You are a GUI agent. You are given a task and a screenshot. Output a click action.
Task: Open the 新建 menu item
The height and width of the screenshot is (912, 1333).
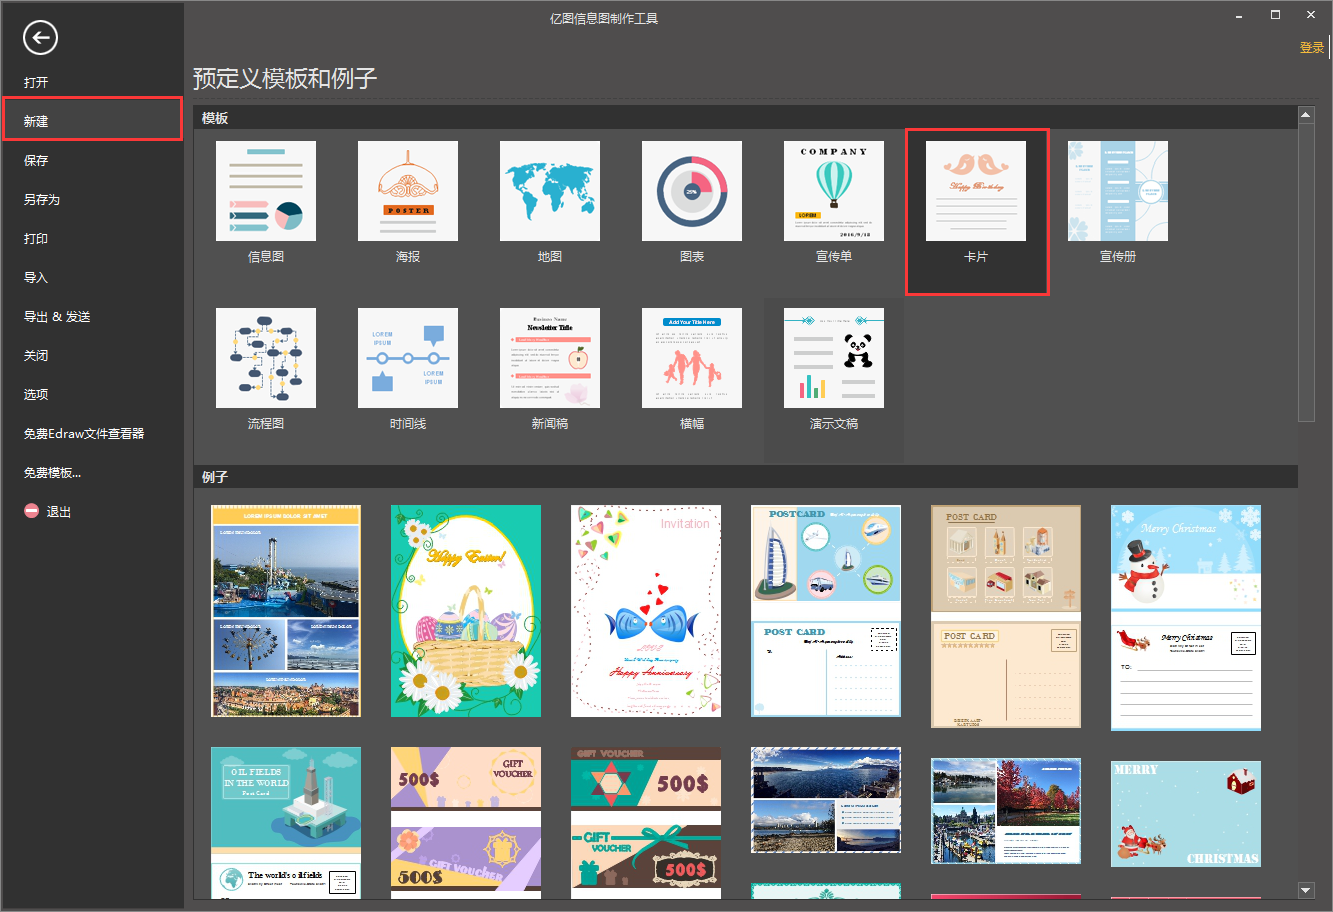[92, 120]
